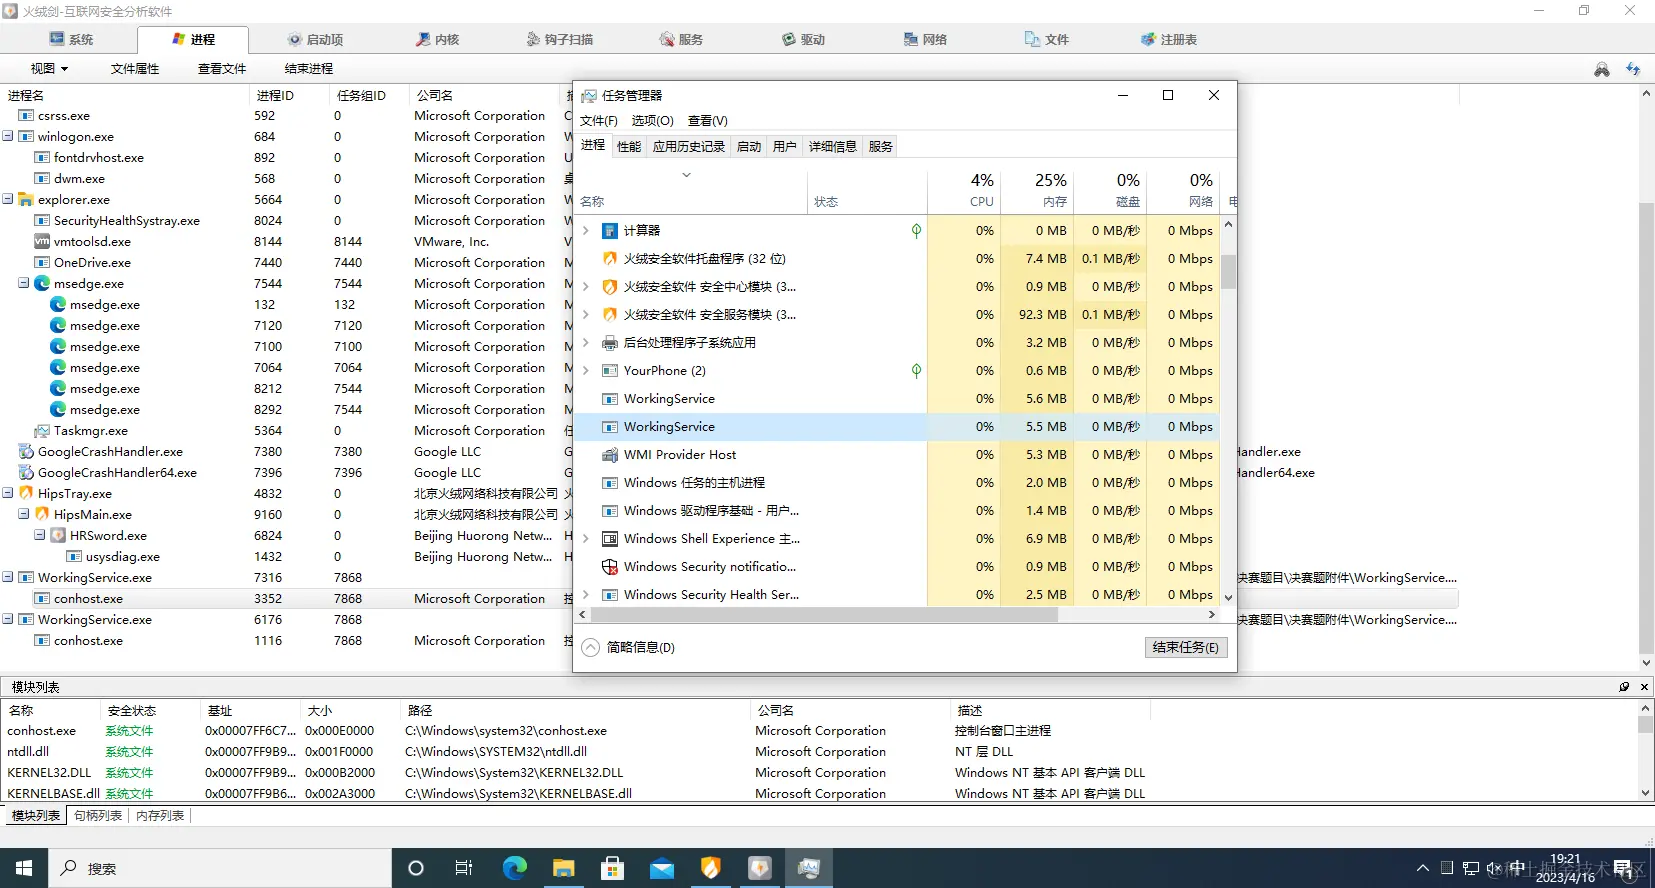Collapse the msedge.exe parent tree node
This screenshot has height=888, width=1655.
(24, 283)
